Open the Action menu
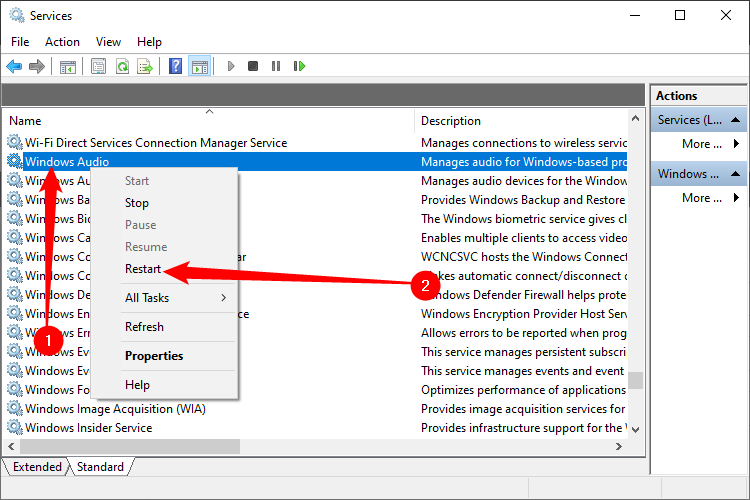This screenshot has width=750, height=500. pyautogui.click(x=62, y=42)
